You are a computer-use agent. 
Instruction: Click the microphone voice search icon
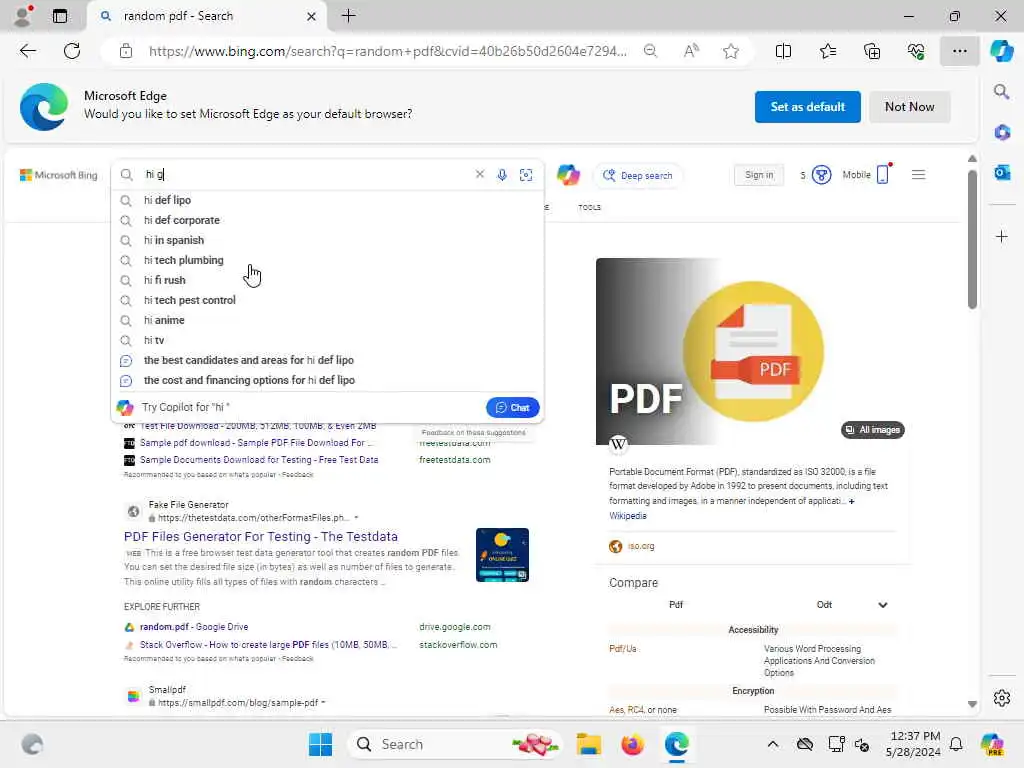tap(502, 174)
